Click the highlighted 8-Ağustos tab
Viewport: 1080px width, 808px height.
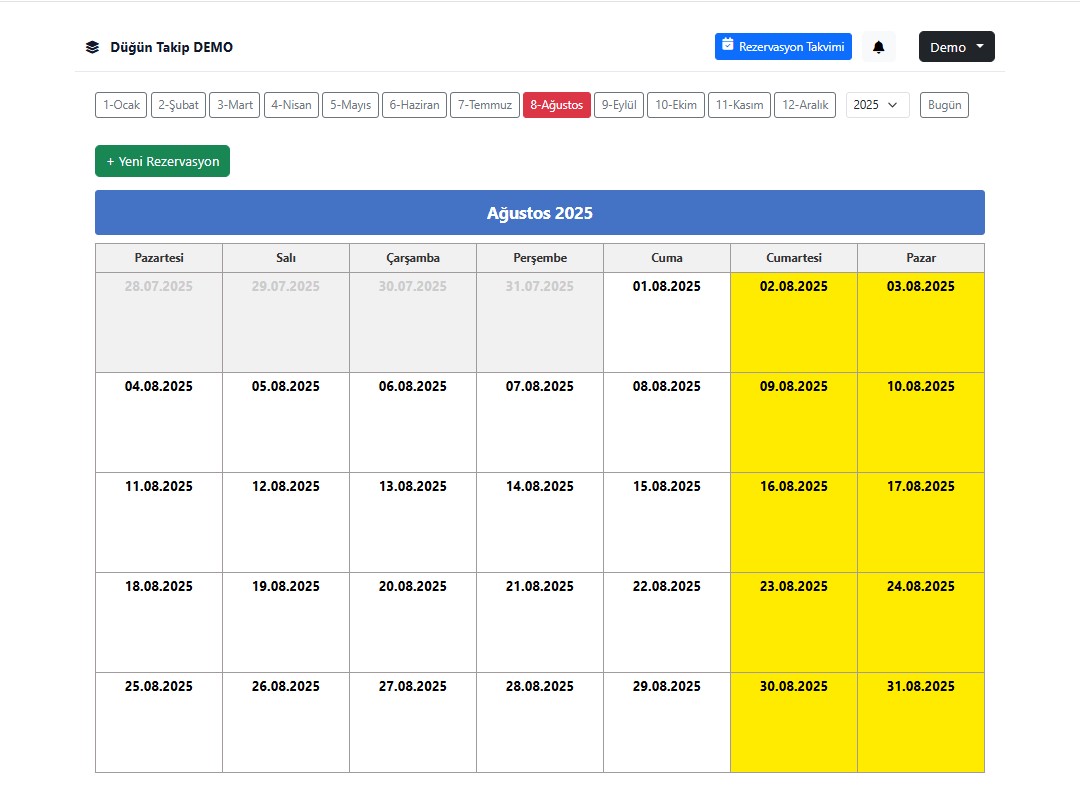click(x=556, y=105)
